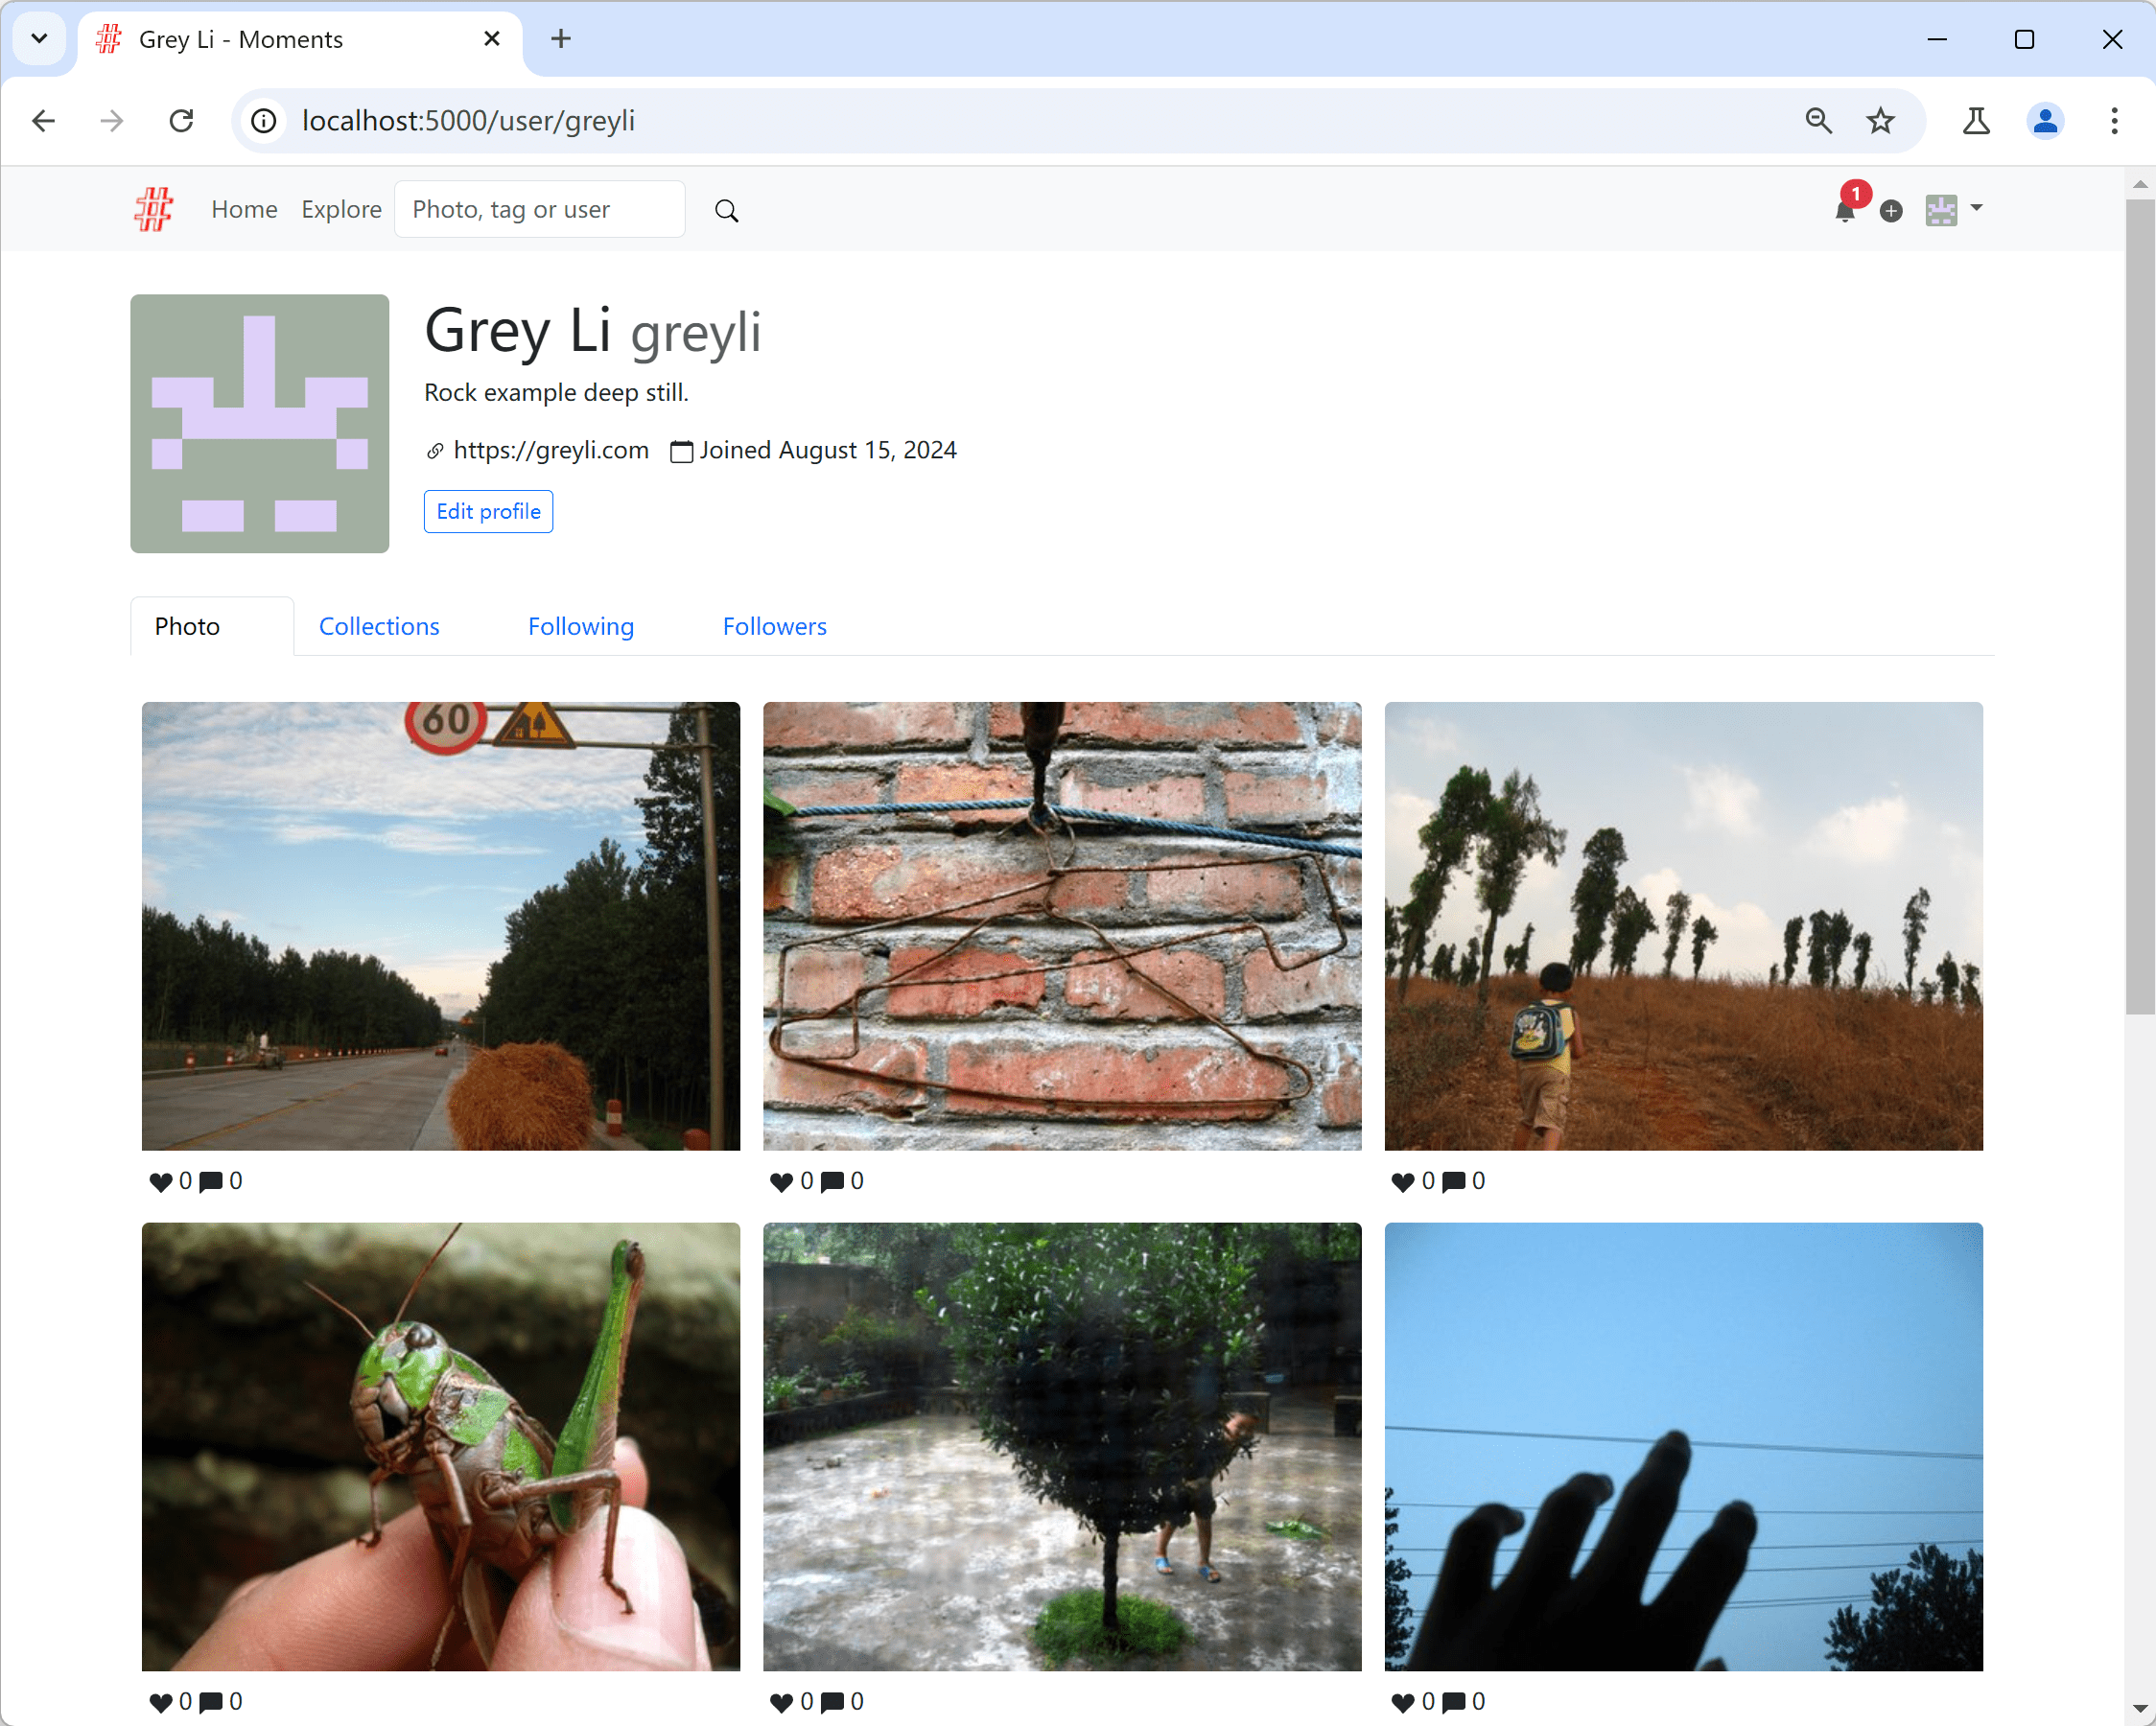
Task: Open the road with speed sign photo
Action: pos(441,926)
